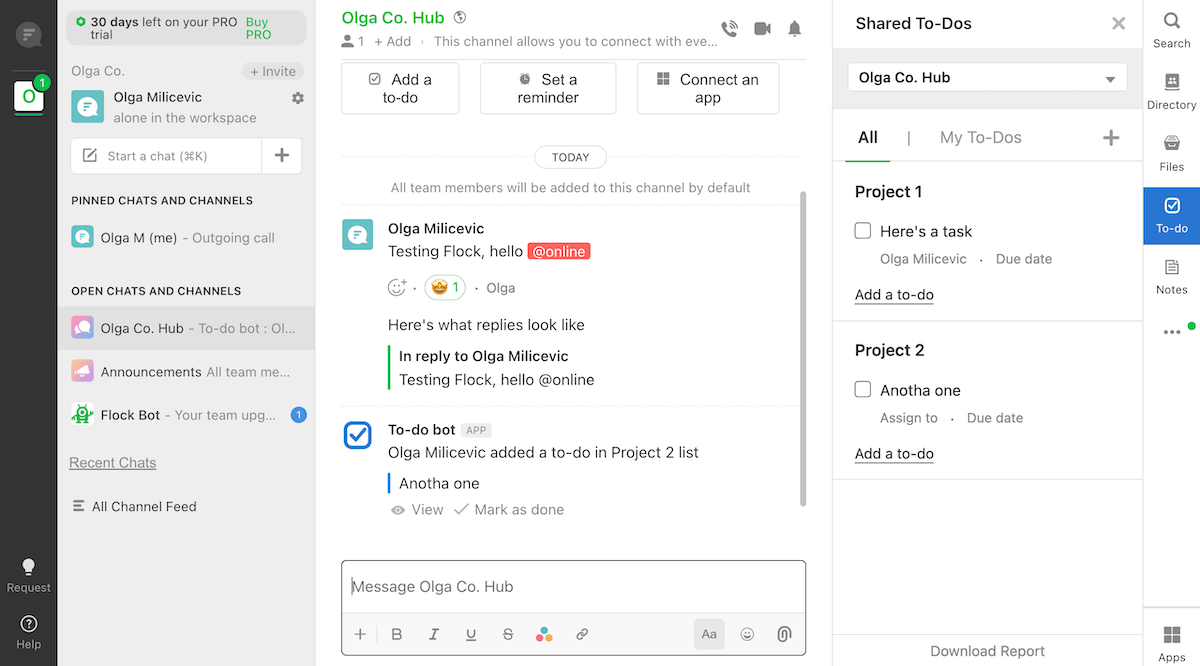
Task: Click the Recent Chats link
Action: [113, 463]
